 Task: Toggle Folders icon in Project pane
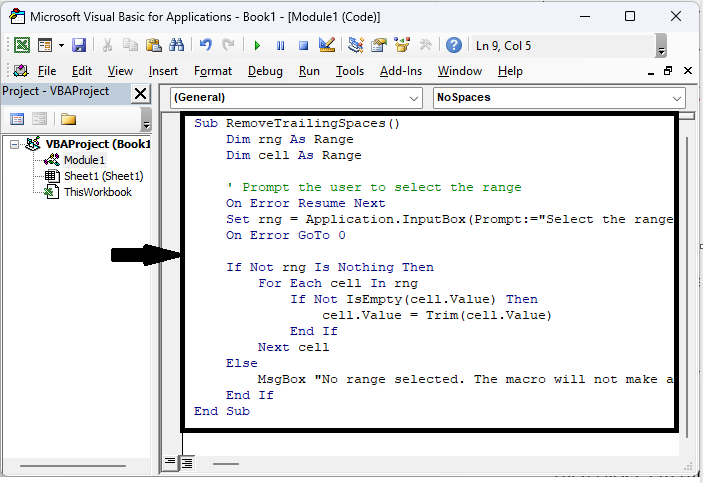click(69, 119)
